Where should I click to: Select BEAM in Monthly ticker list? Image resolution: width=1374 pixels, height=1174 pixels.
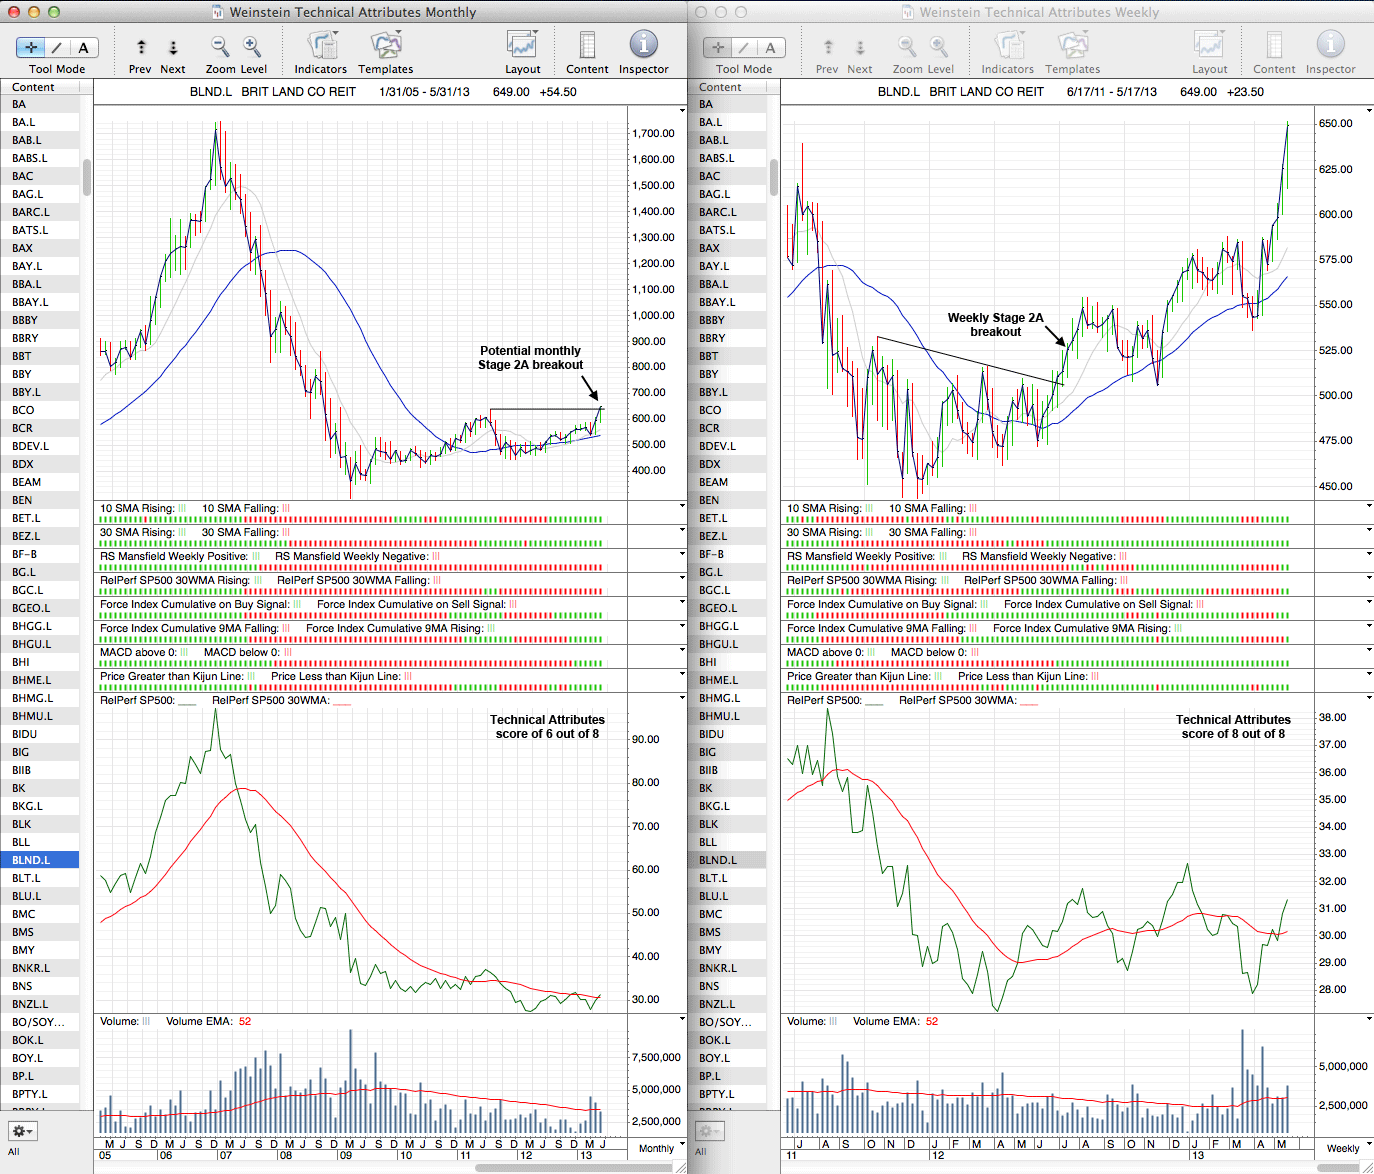click(x=40, y=482)
